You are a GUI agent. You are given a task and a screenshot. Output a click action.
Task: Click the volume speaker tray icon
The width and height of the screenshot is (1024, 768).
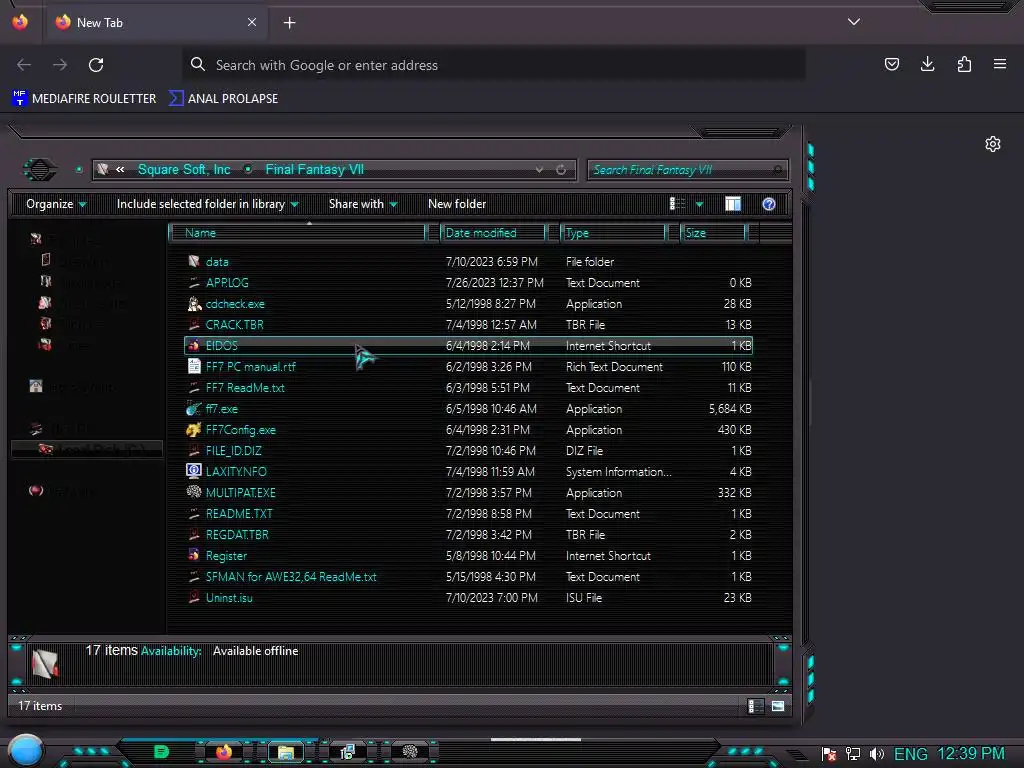877,754
